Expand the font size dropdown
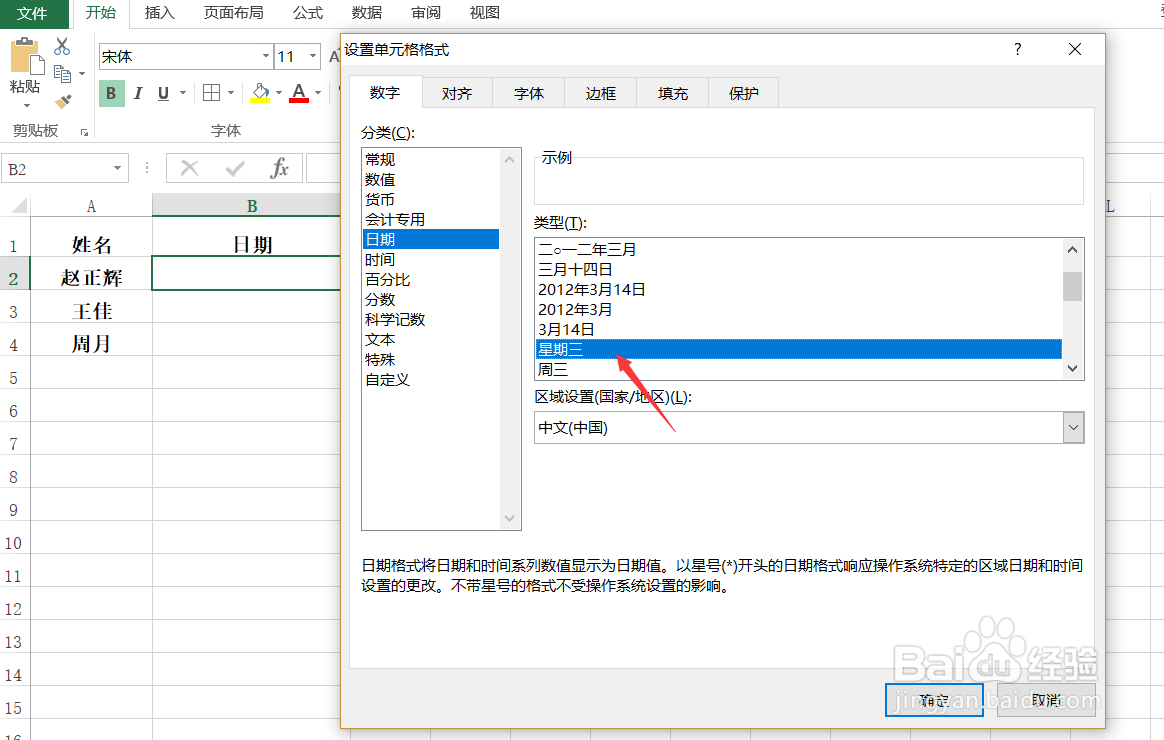 tap(313, 56)
